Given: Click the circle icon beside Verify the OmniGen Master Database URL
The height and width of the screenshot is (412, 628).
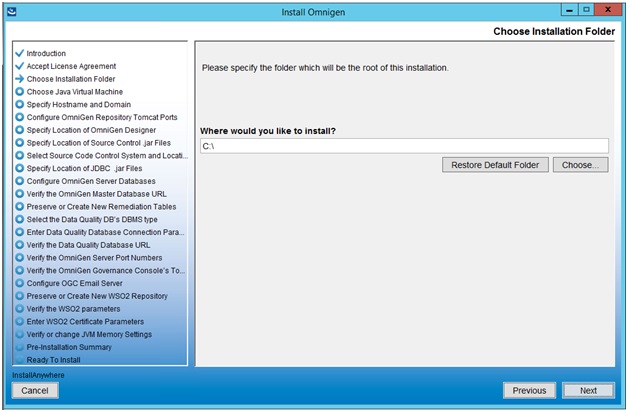Looking at the screenshot, I should [x=19, y=194].
